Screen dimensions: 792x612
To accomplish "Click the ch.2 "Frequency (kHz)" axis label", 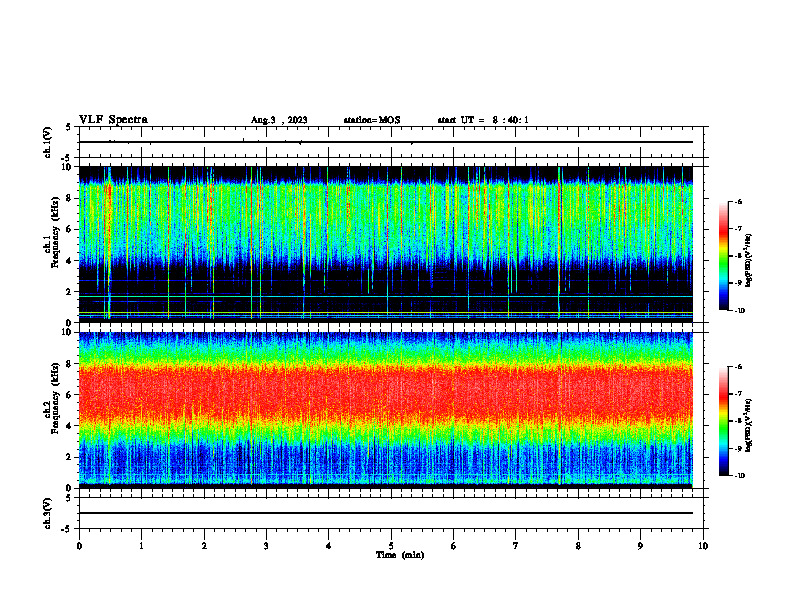I will click(55, 397).
